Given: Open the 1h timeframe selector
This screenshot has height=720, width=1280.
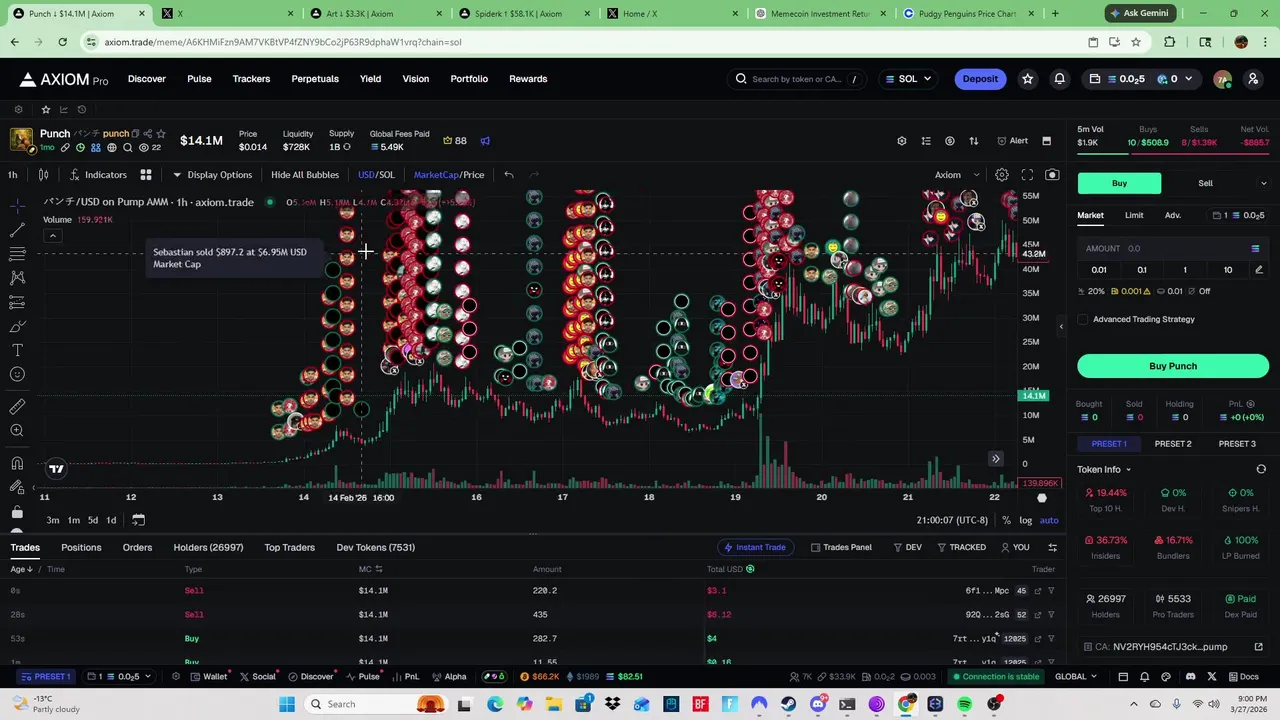Looking at the screenshot, I should [12, 175].
